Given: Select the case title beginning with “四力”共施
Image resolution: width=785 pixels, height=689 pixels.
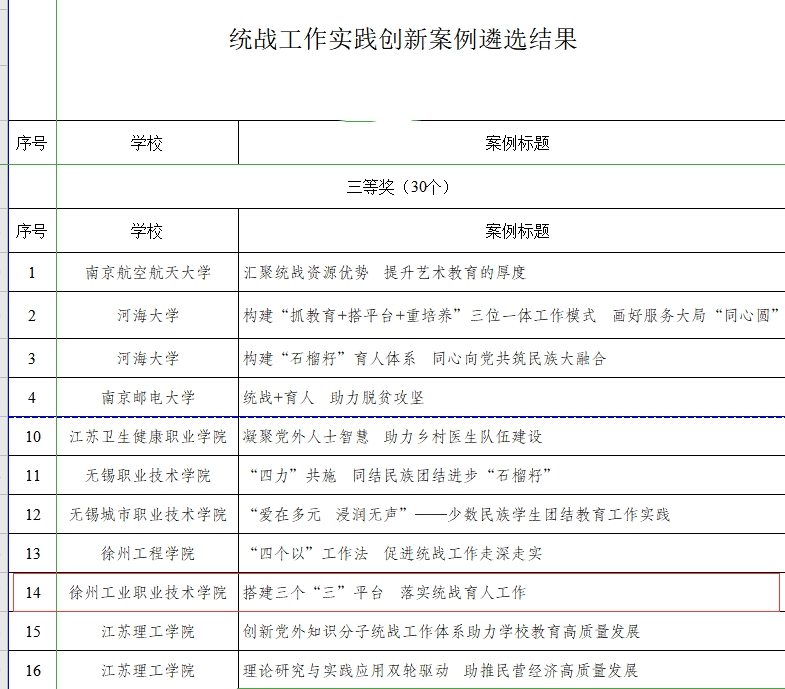Looking at the screenshot, I should click(398, 475).
